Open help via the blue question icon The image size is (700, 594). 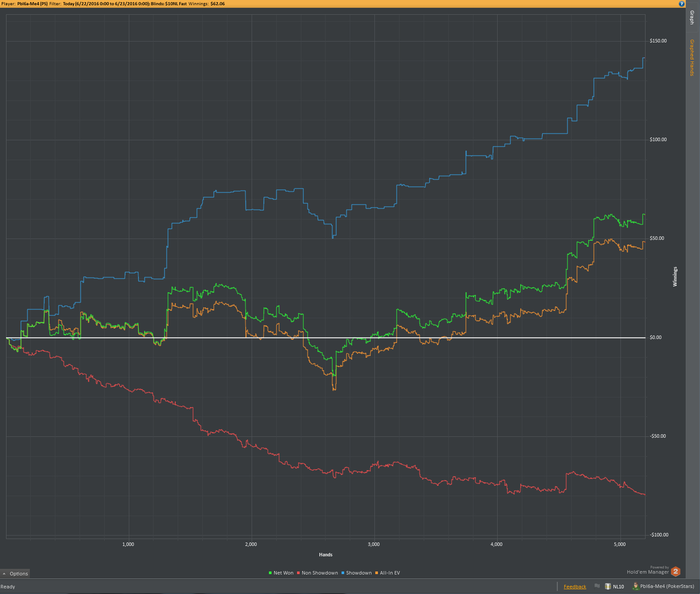click(681, 4)
